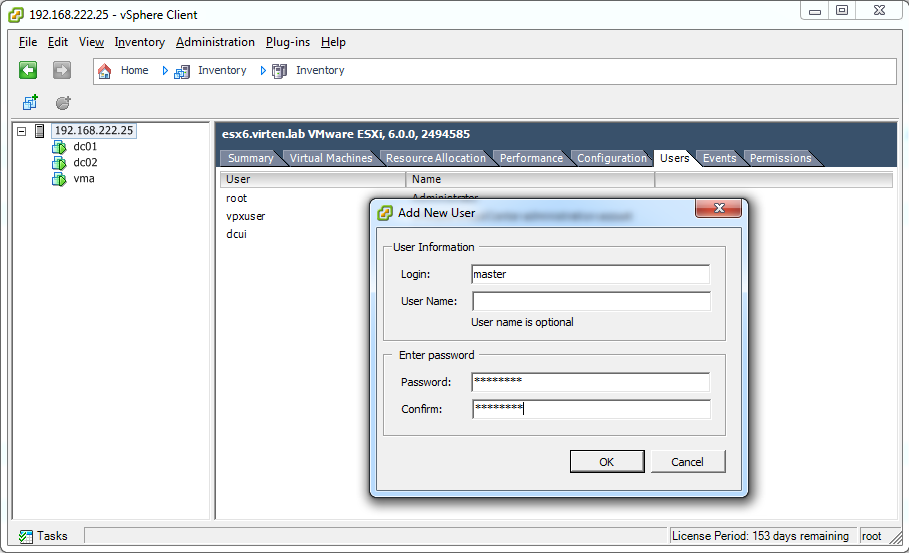Sort by the User column header

pos(313,180)
